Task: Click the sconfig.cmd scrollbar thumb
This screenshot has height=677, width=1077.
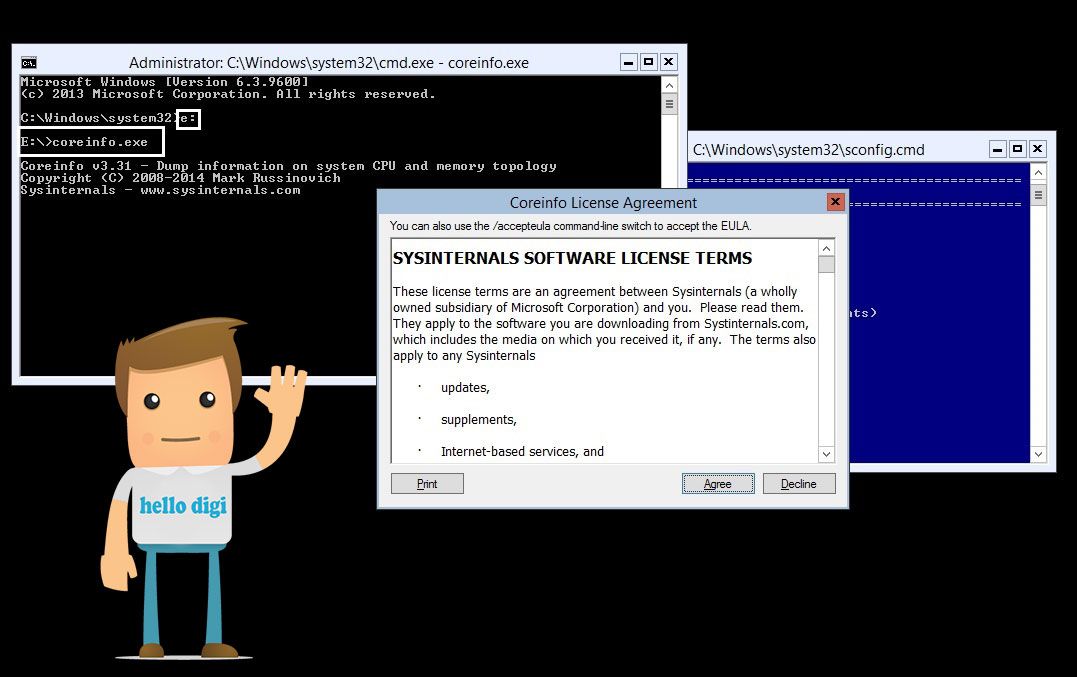Action: pos(1039,195)
